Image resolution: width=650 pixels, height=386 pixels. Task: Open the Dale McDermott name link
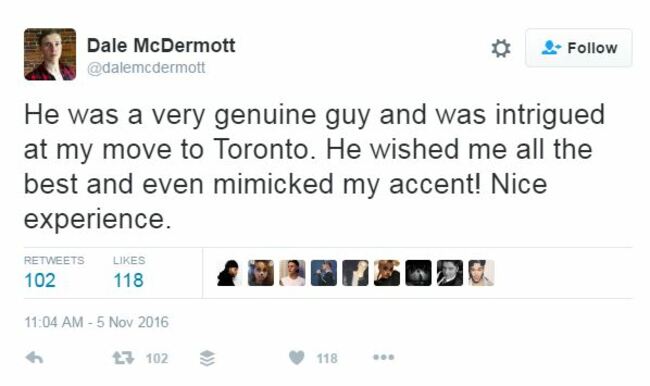161,45
